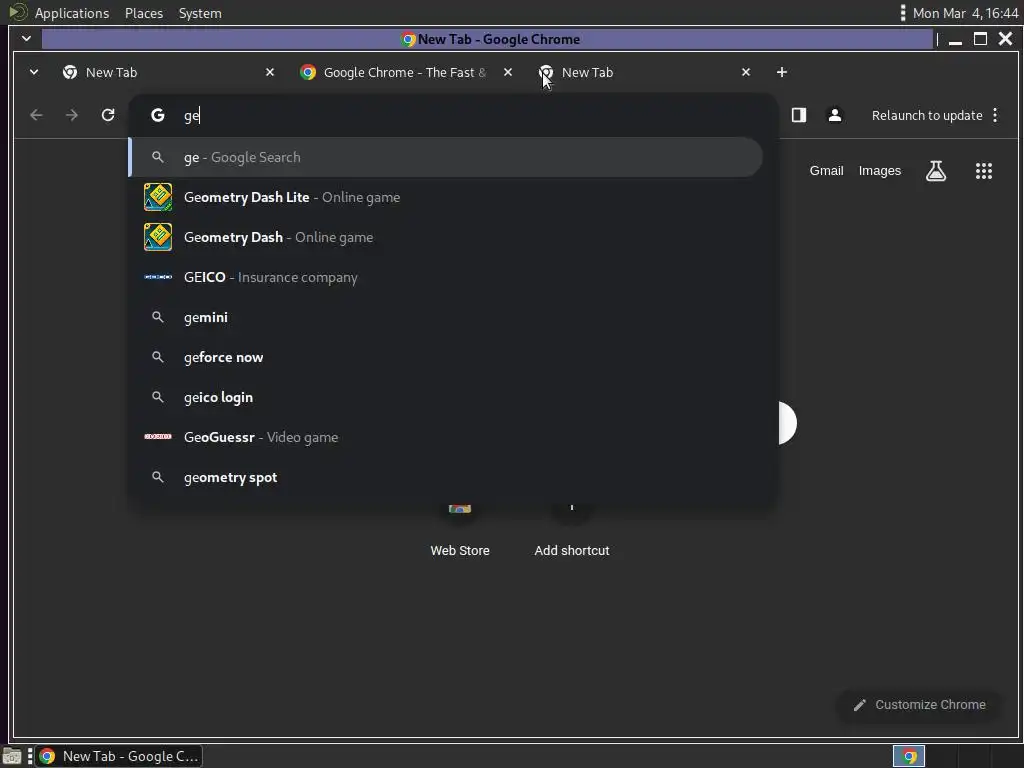Click the Web Store label
The width and height of the screenshot is (1024, 768).
pos(460,551)
